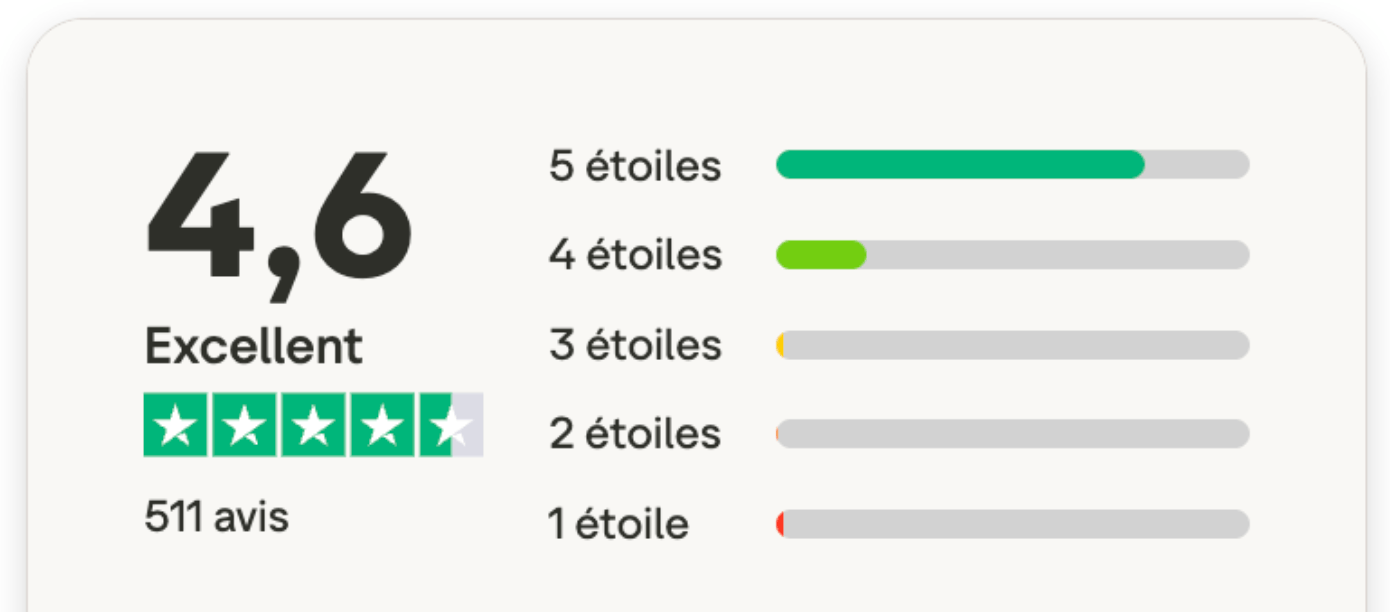1390x612 pixels.
Task: Select the 3 étoiles label
Action: [635, 345]
